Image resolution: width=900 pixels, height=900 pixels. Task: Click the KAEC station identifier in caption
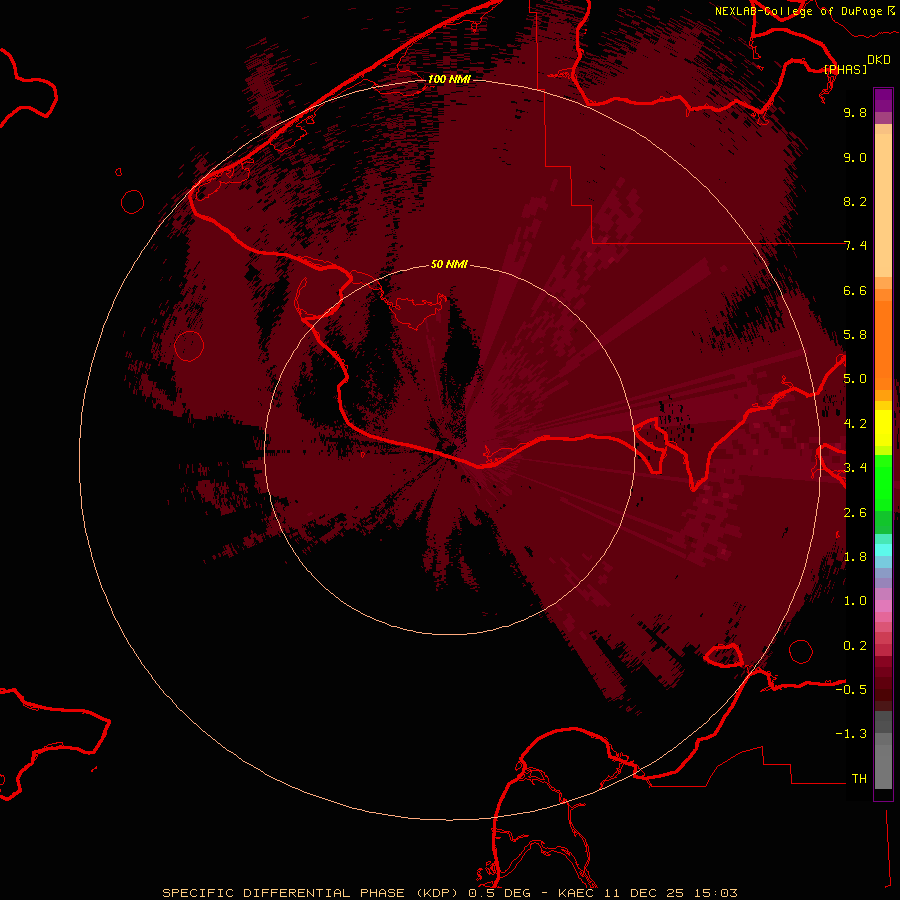tap(577, 893)
